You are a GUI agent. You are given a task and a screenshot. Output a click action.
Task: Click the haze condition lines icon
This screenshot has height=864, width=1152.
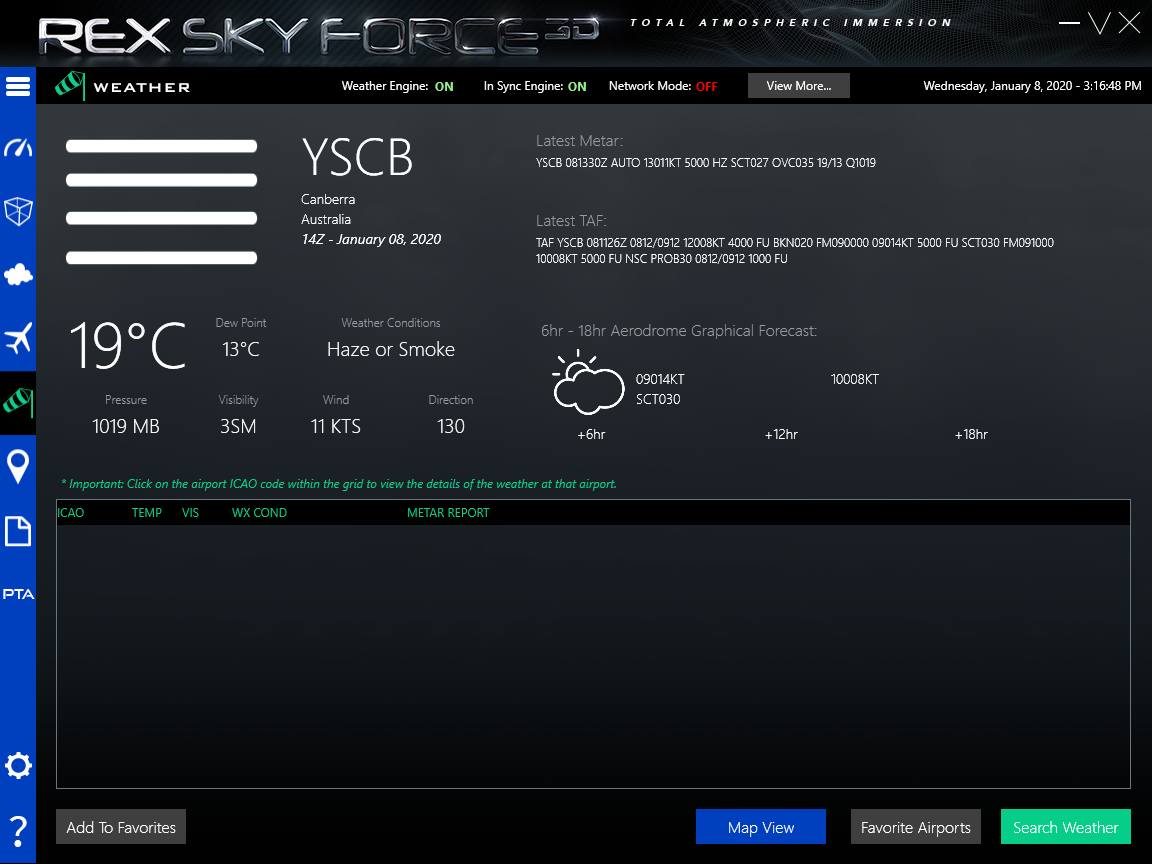(x=162, y=201)
